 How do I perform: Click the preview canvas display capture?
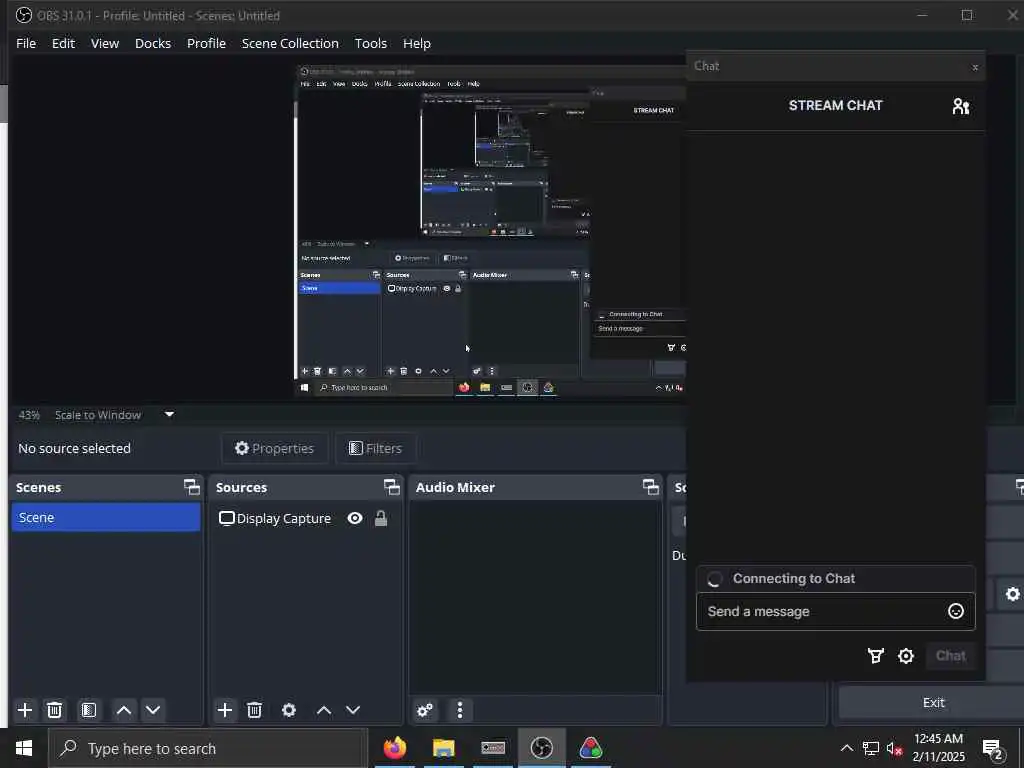pyautogui.click(x=490, y=231)
